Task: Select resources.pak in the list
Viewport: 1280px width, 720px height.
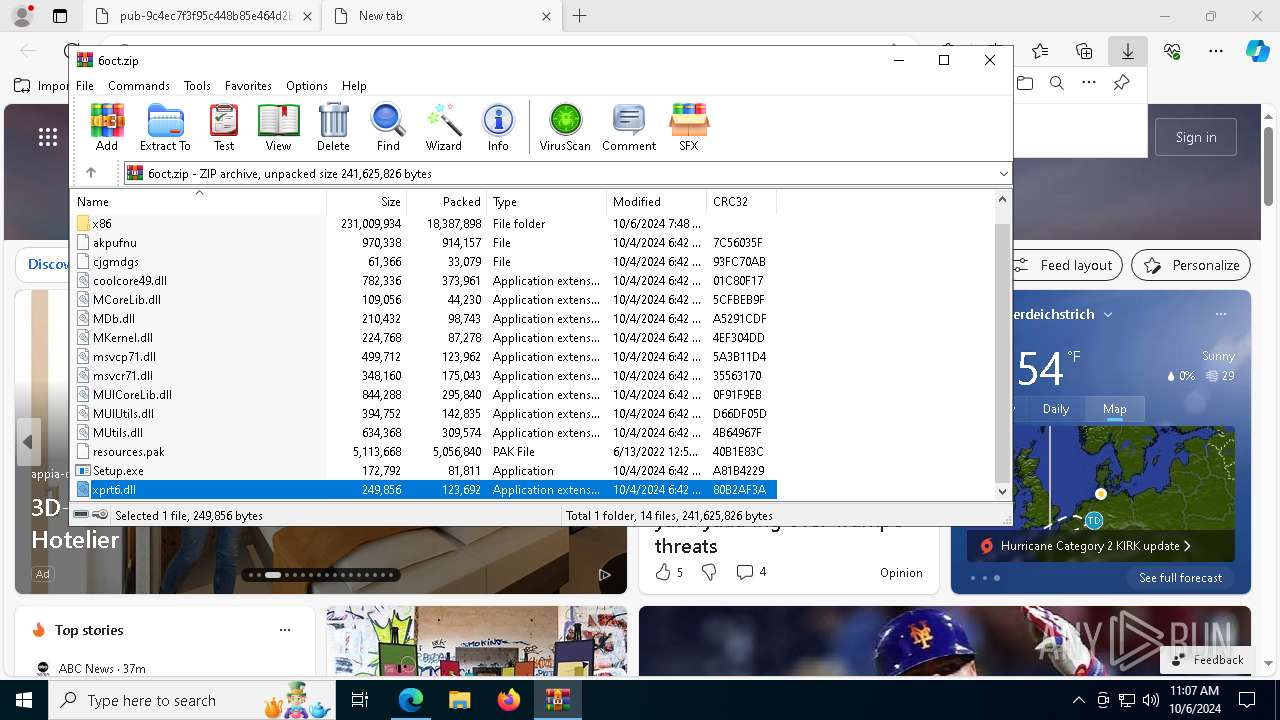Action: 425,452
